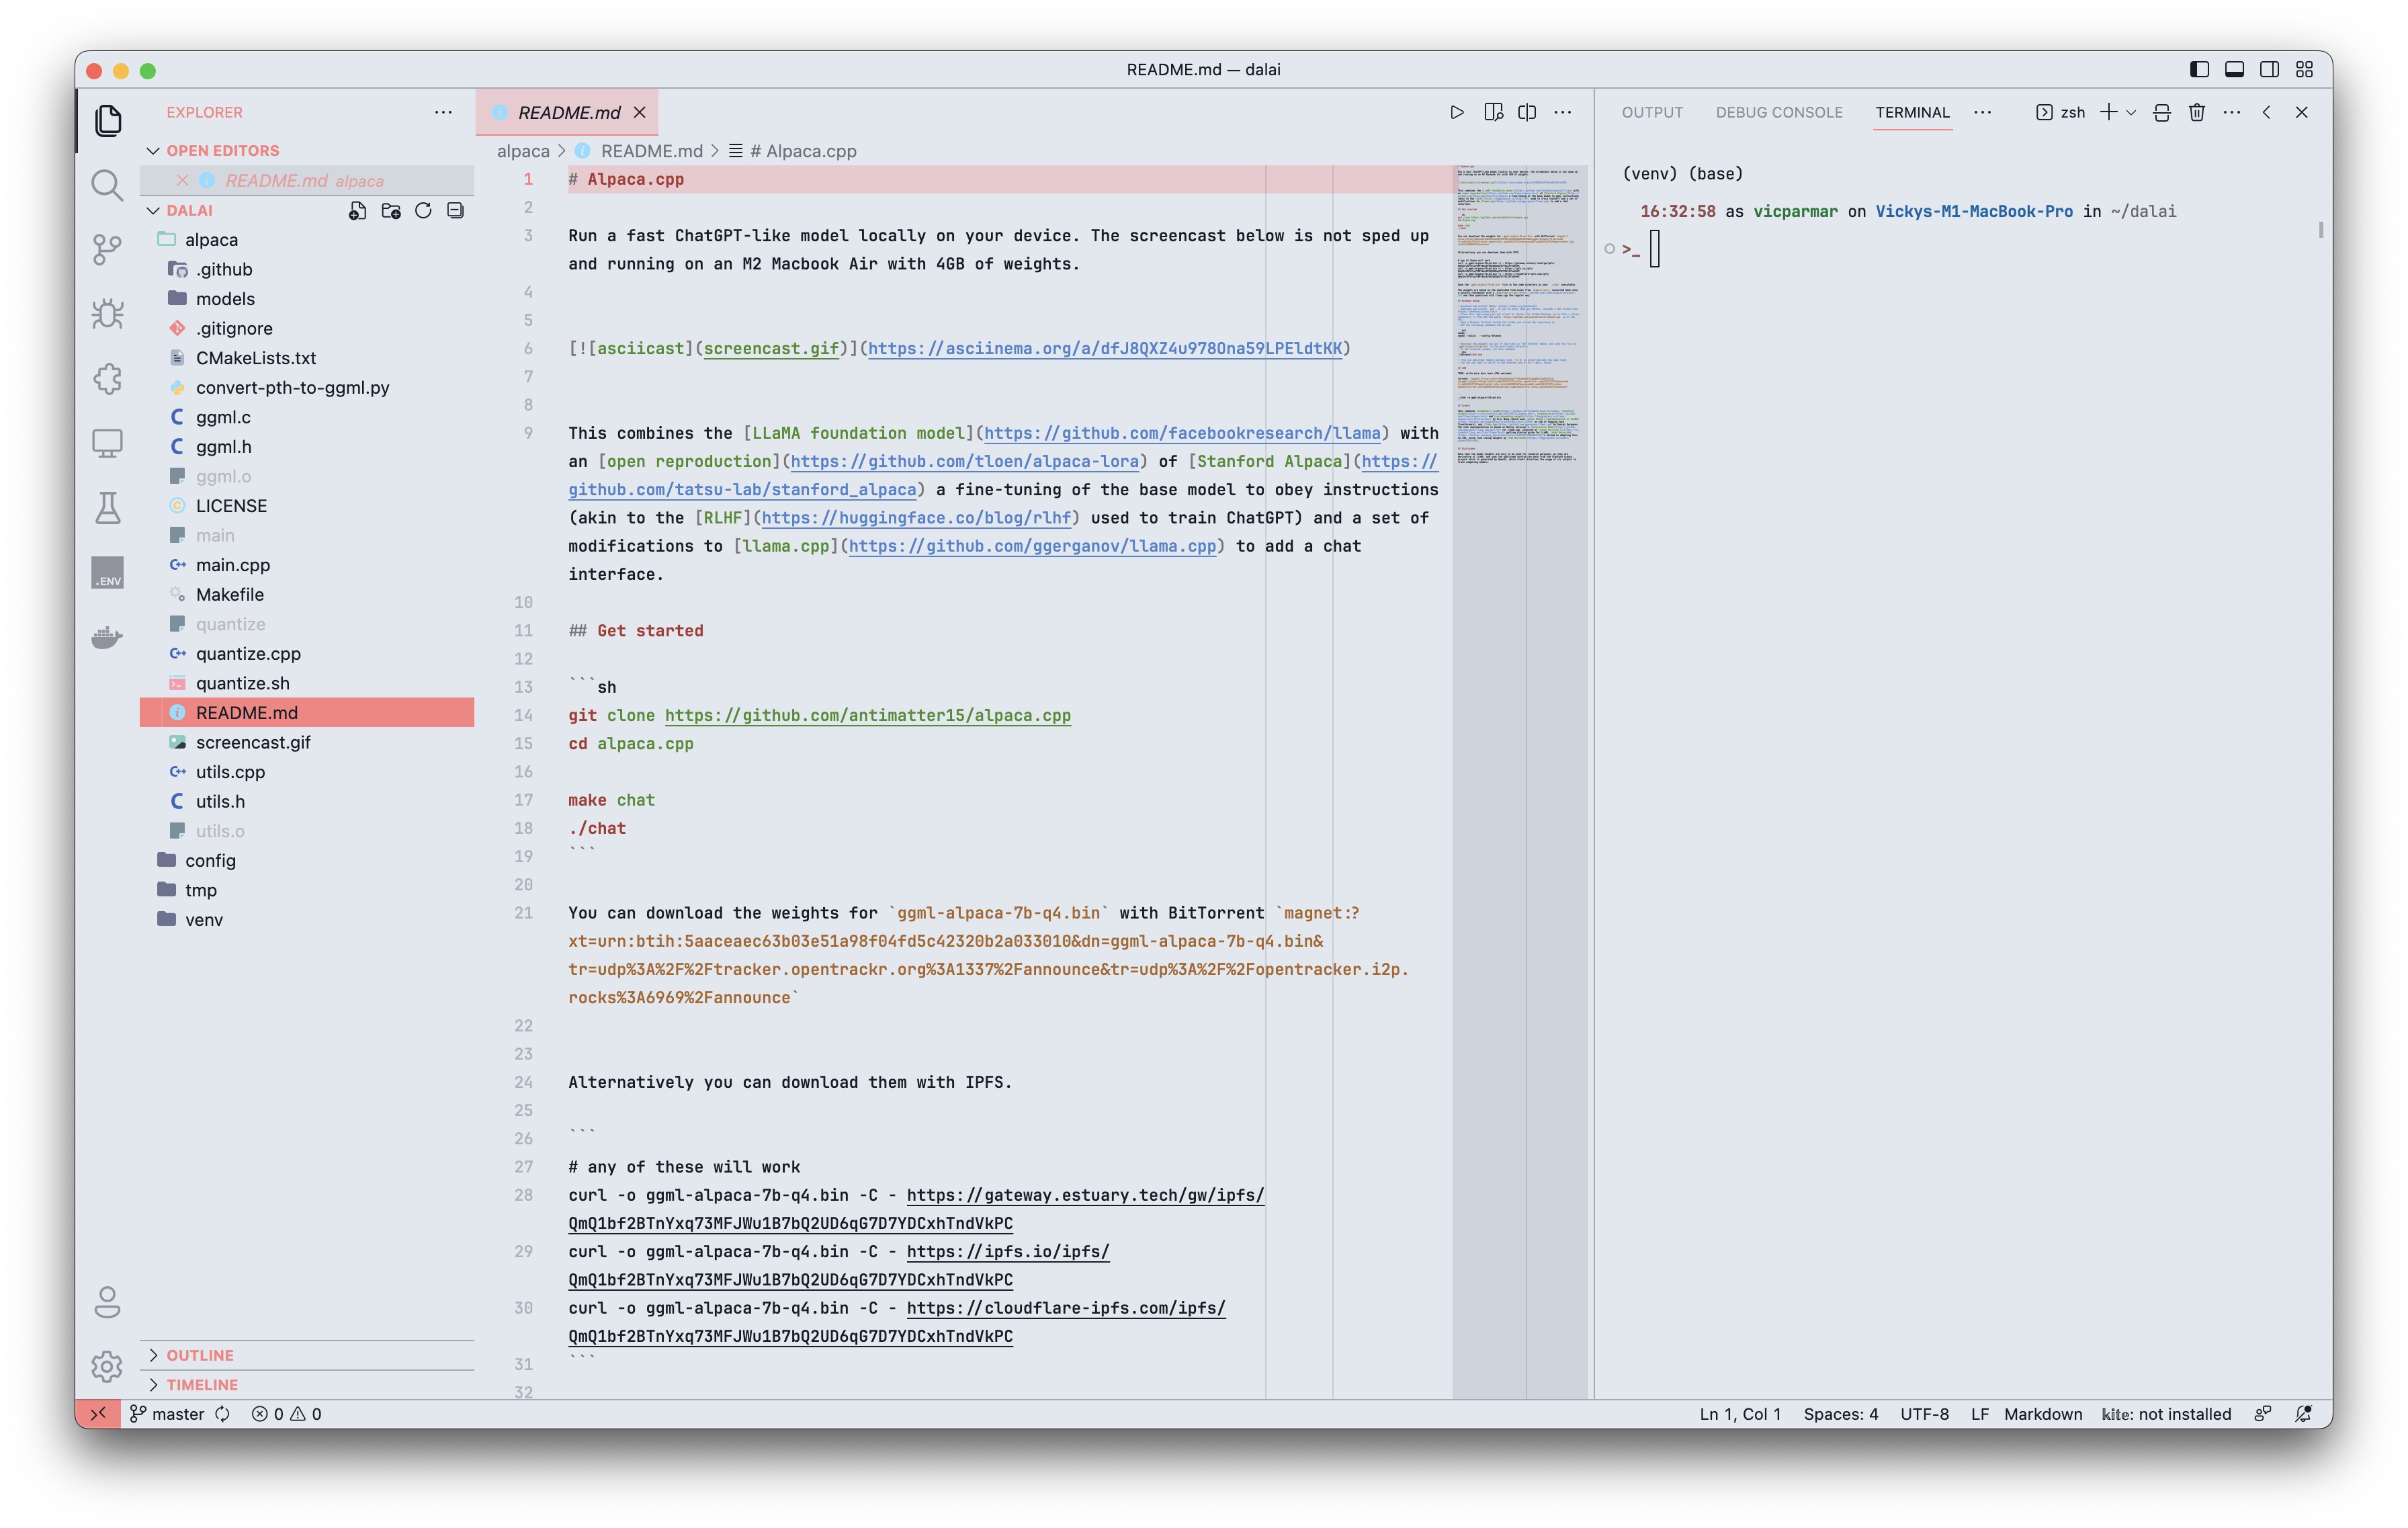
Task: Expand the config folder
Action: (x=306, y=860)
